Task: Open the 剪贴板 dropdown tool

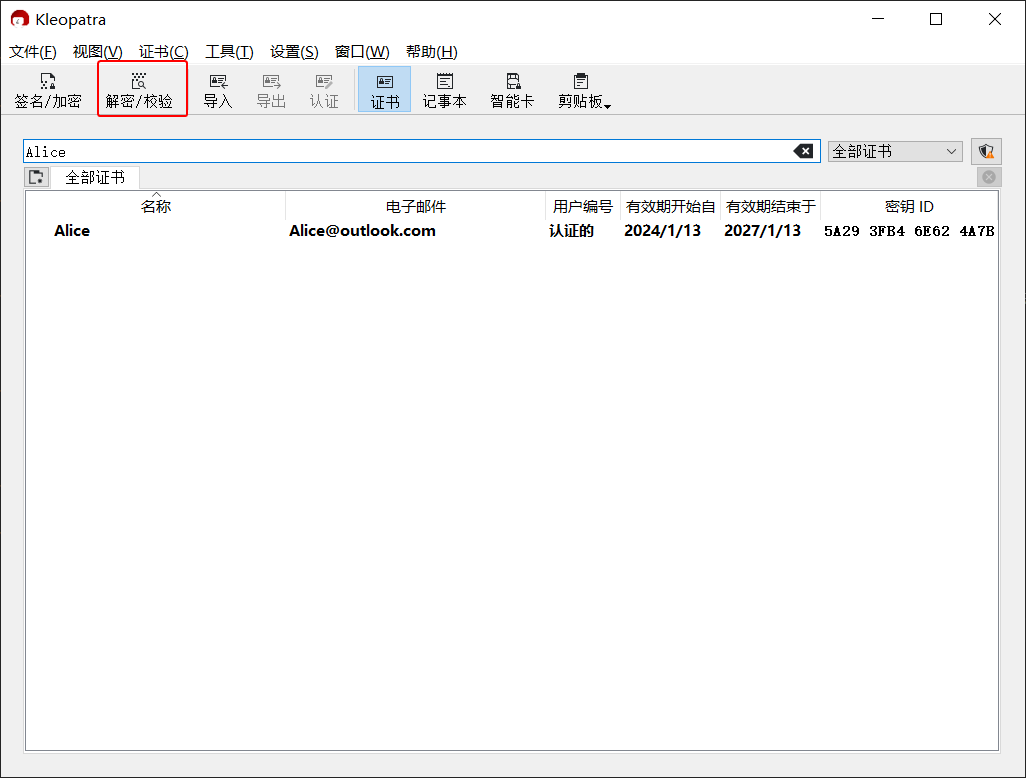Action: point(584,90)
